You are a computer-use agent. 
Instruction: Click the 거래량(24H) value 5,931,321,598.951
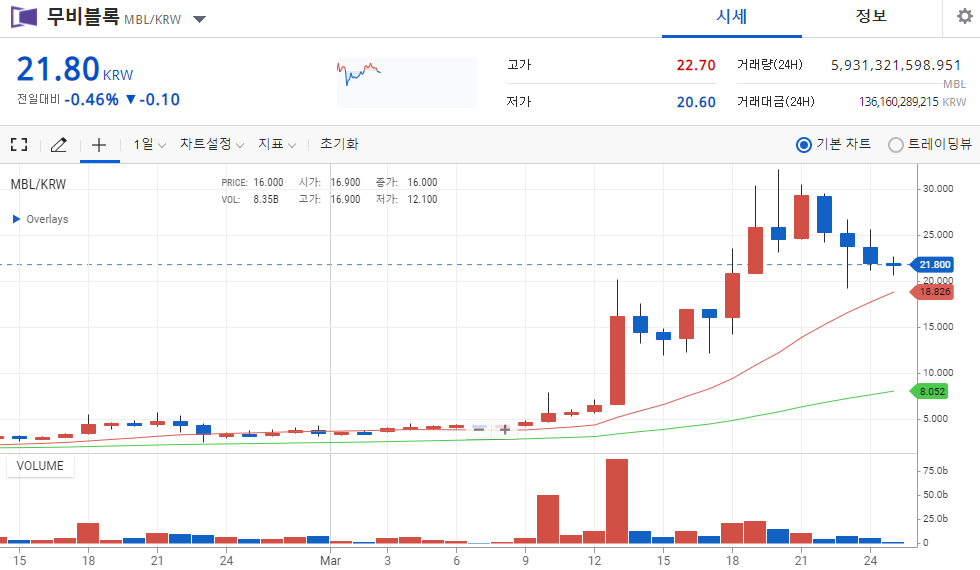896,65
